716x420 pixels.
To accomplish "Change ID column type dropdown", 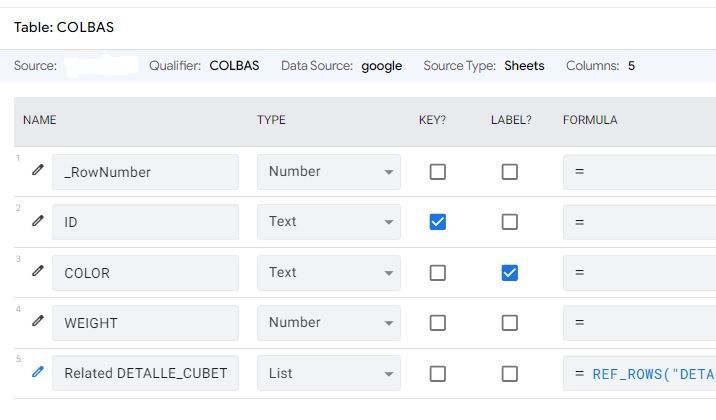I will (x=329, y=222).
